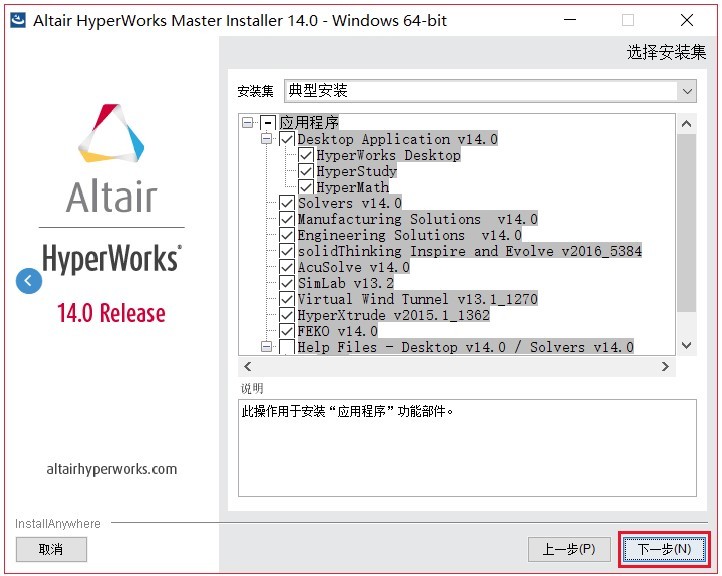Collapse the Desktop Application tree node
The width and height of the screenshot is (722, 576).
click(267, 139)
